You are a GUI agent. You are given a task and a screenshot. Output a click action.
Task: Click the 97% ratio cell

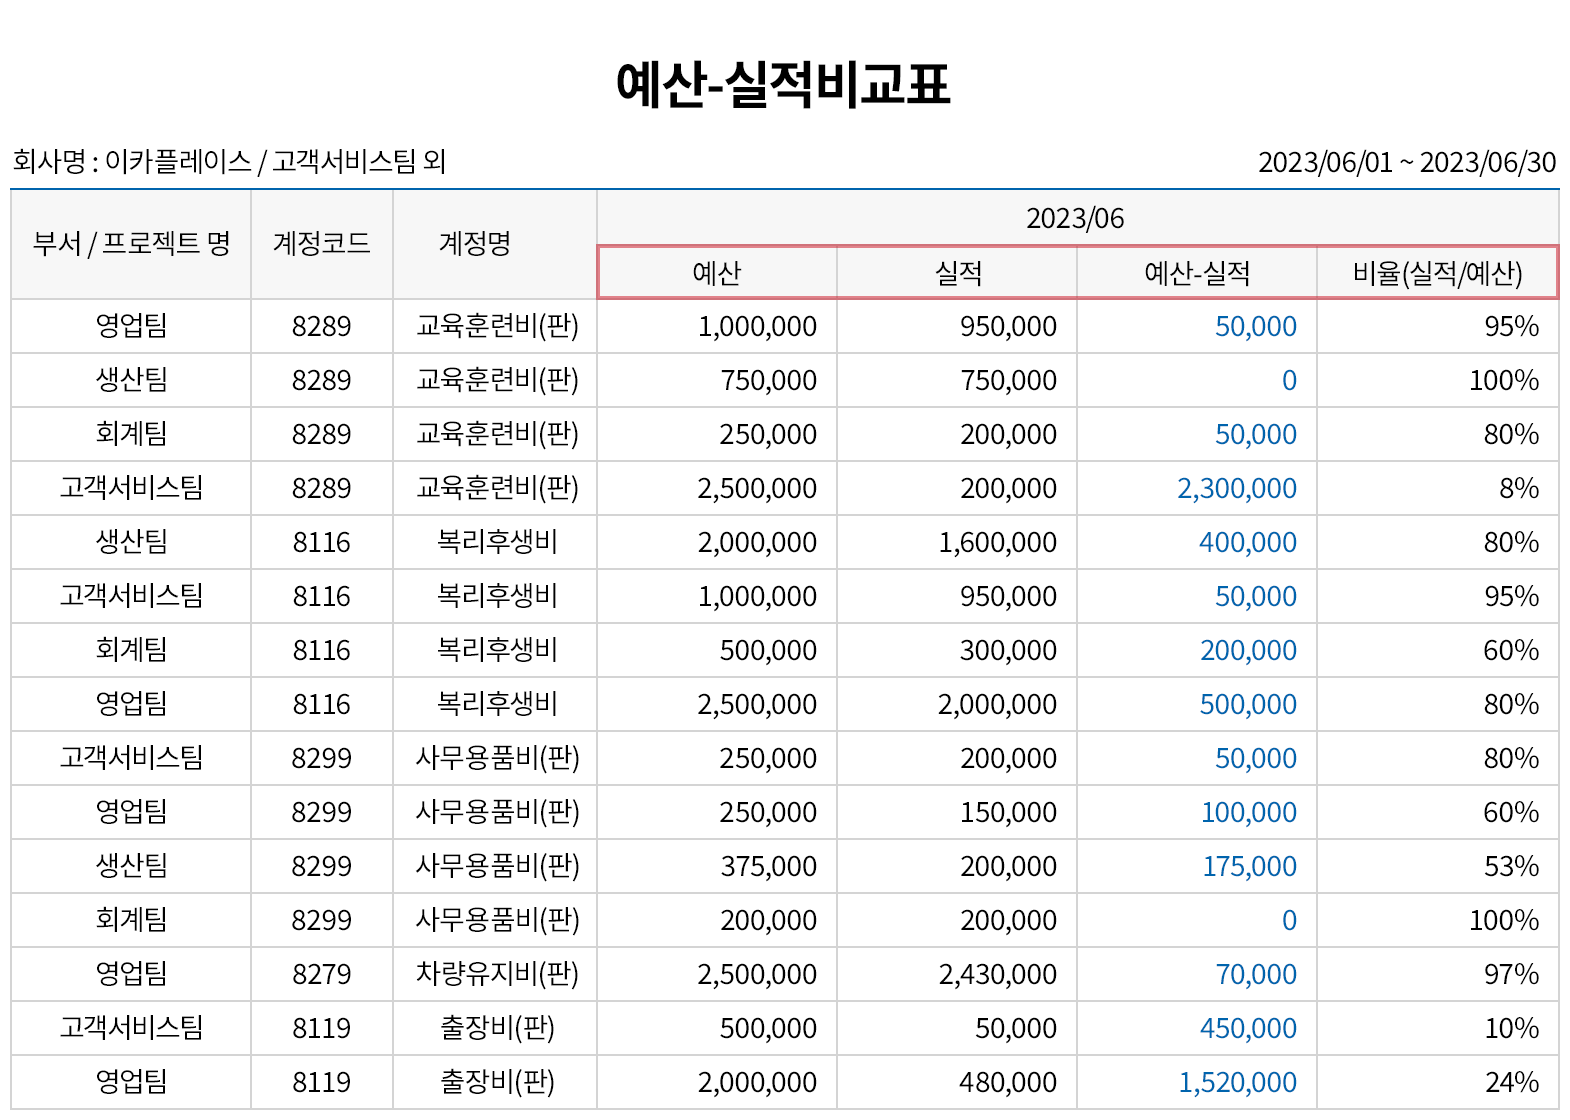click(x=1437, y=974)
